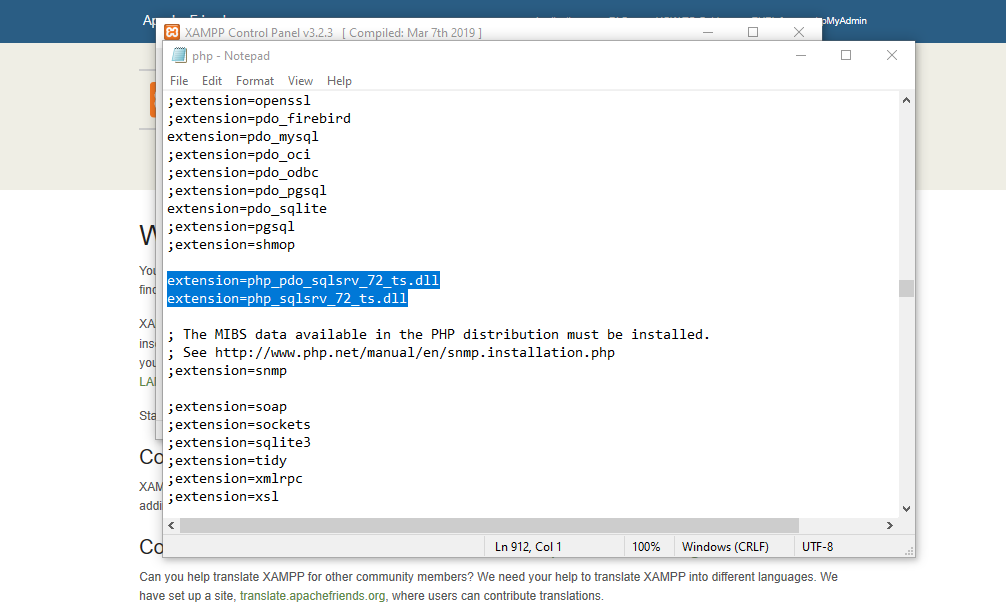Minimize the XAMPP Control Panel window
Screen dimensions: 1006x610
[708, 32]
